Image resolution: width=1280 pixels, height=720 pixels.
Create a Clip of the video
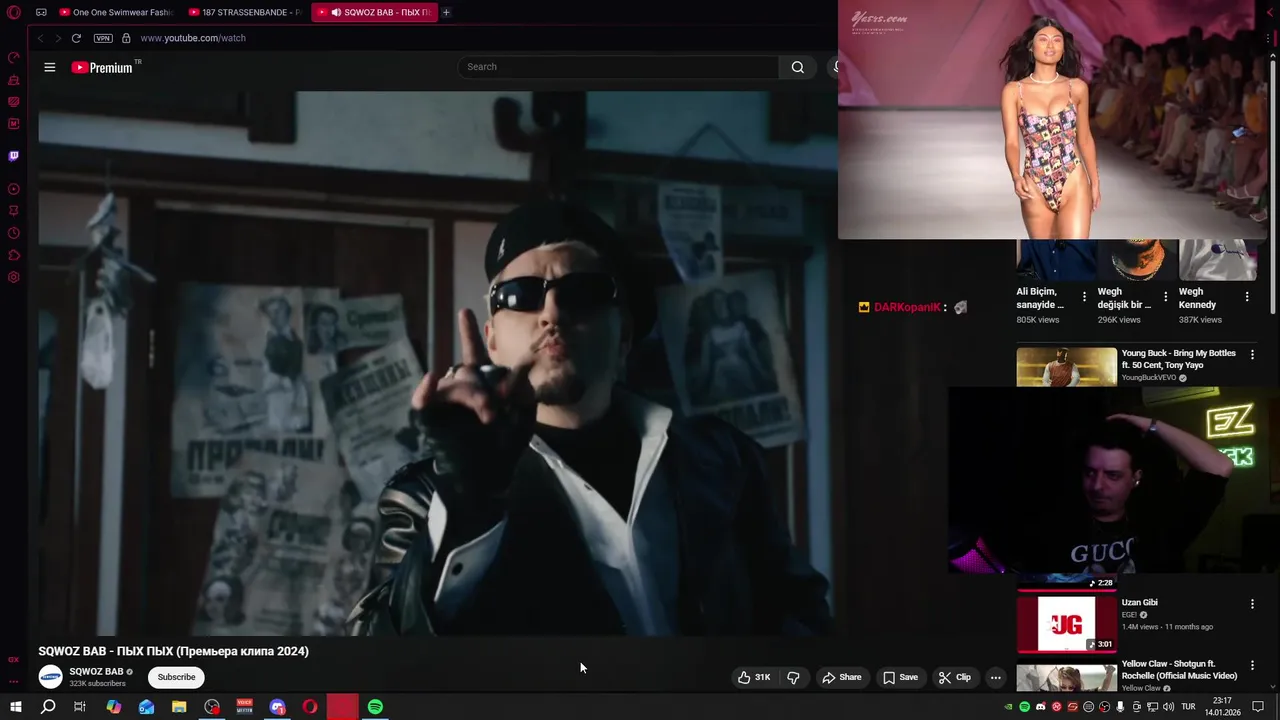tap(954, 677)
